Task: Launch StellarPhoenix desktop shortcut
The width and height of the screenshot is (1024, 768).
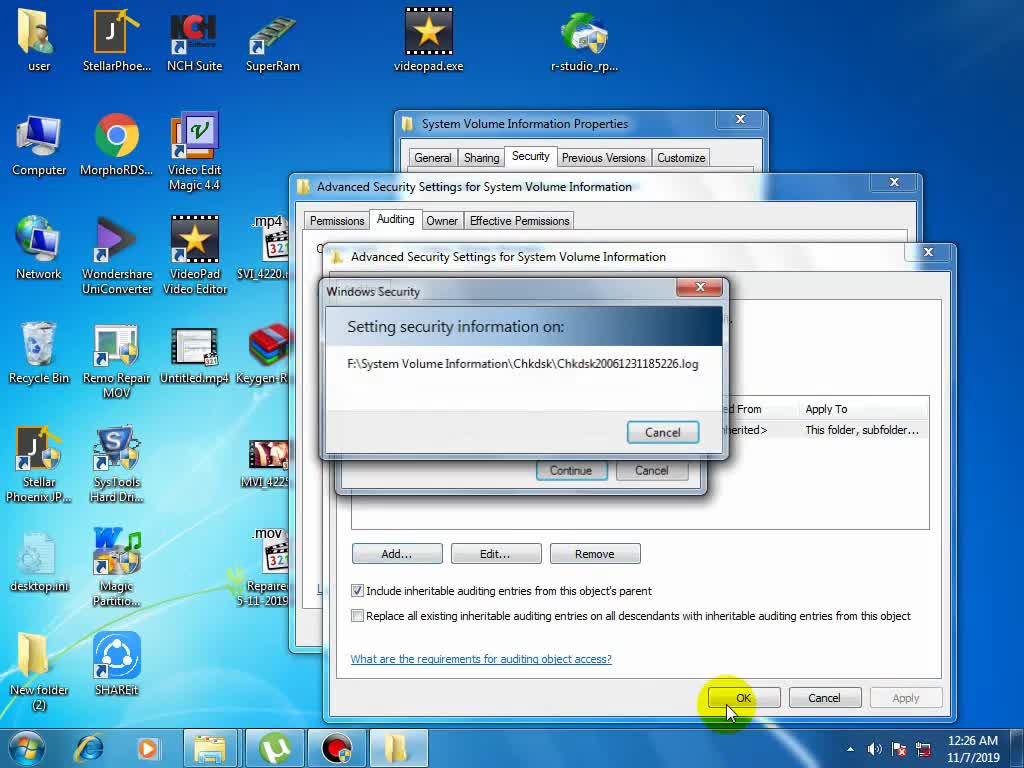Action: click(x=116, y=39)
